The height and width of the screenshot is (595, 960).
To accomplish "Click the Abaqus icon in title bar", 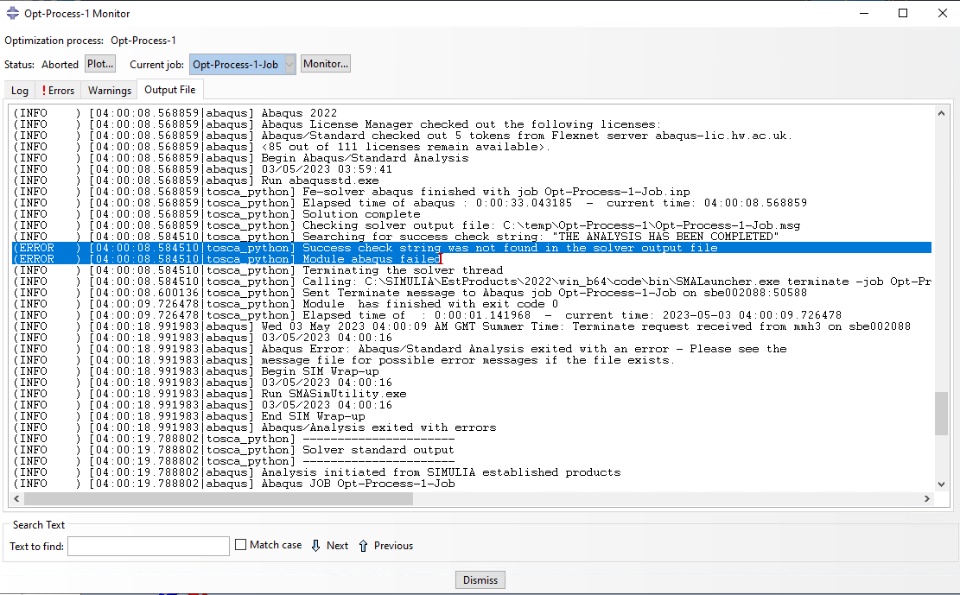I will (12, 13).
